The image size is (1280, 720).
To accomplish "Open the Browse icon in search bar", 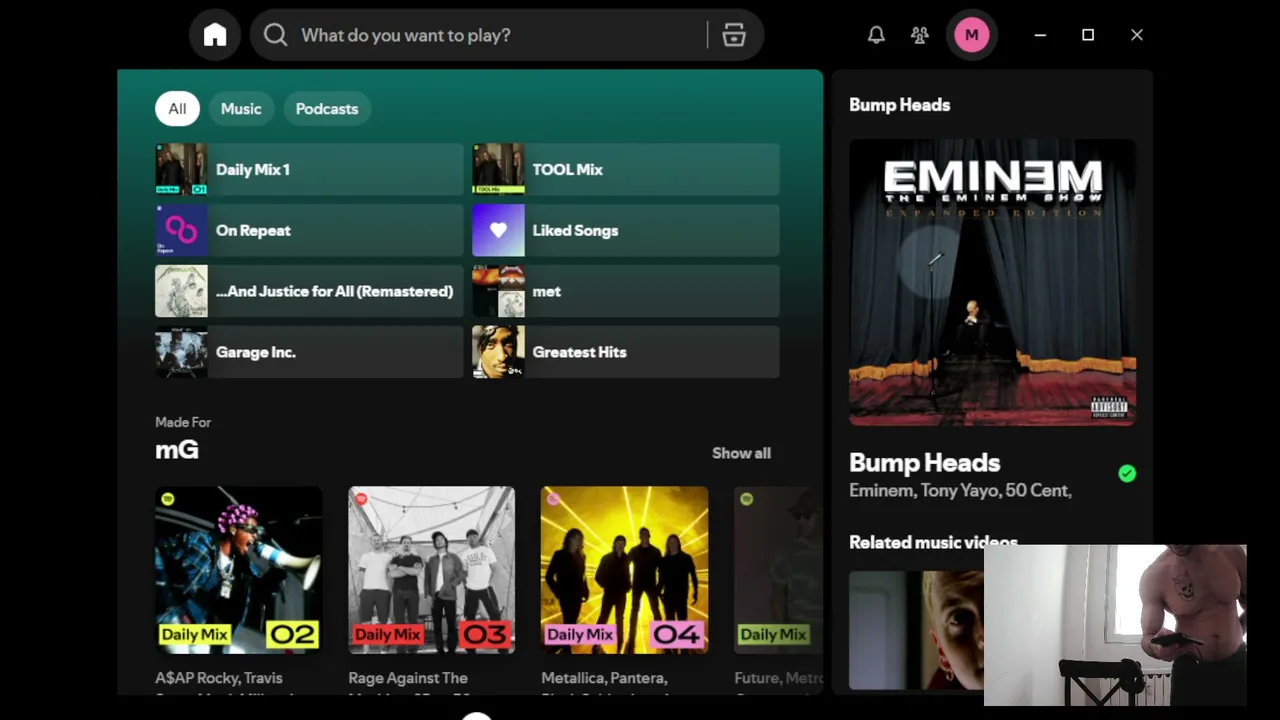I will 734,35.
